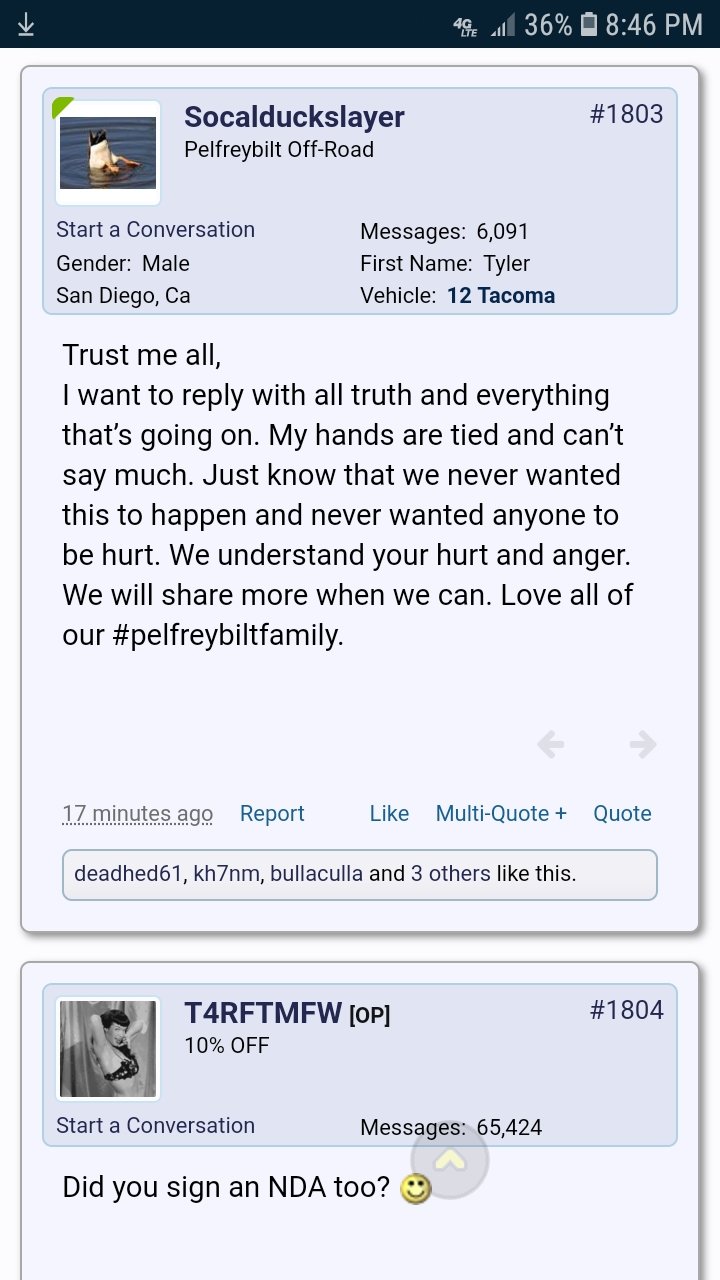Tap the 4G LTE signal icon
This screenshot has height=1280, width=720.
coord(465,25)
